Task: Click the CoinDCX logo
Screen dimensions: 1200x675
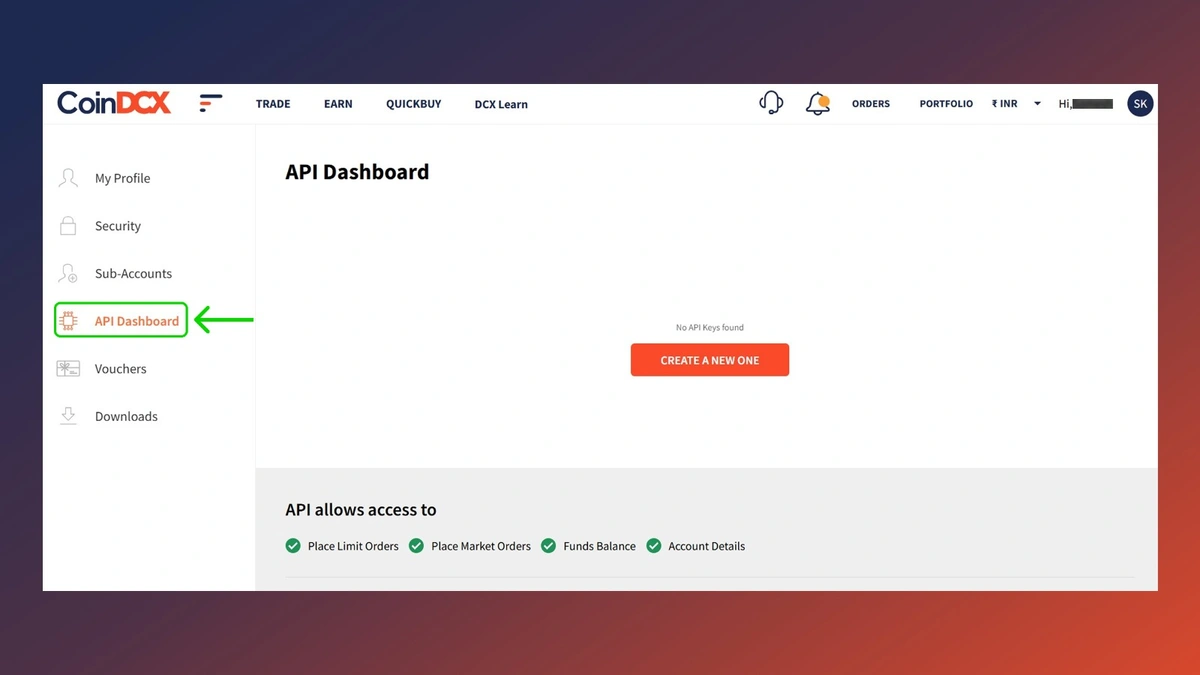Action: 114,103
